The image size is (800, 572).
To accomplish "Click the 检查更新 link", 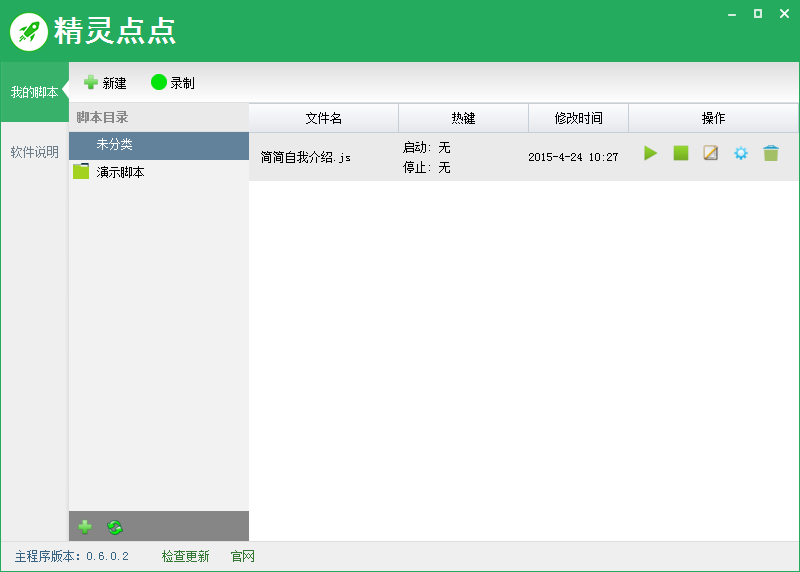I will [x=186, y=556].
